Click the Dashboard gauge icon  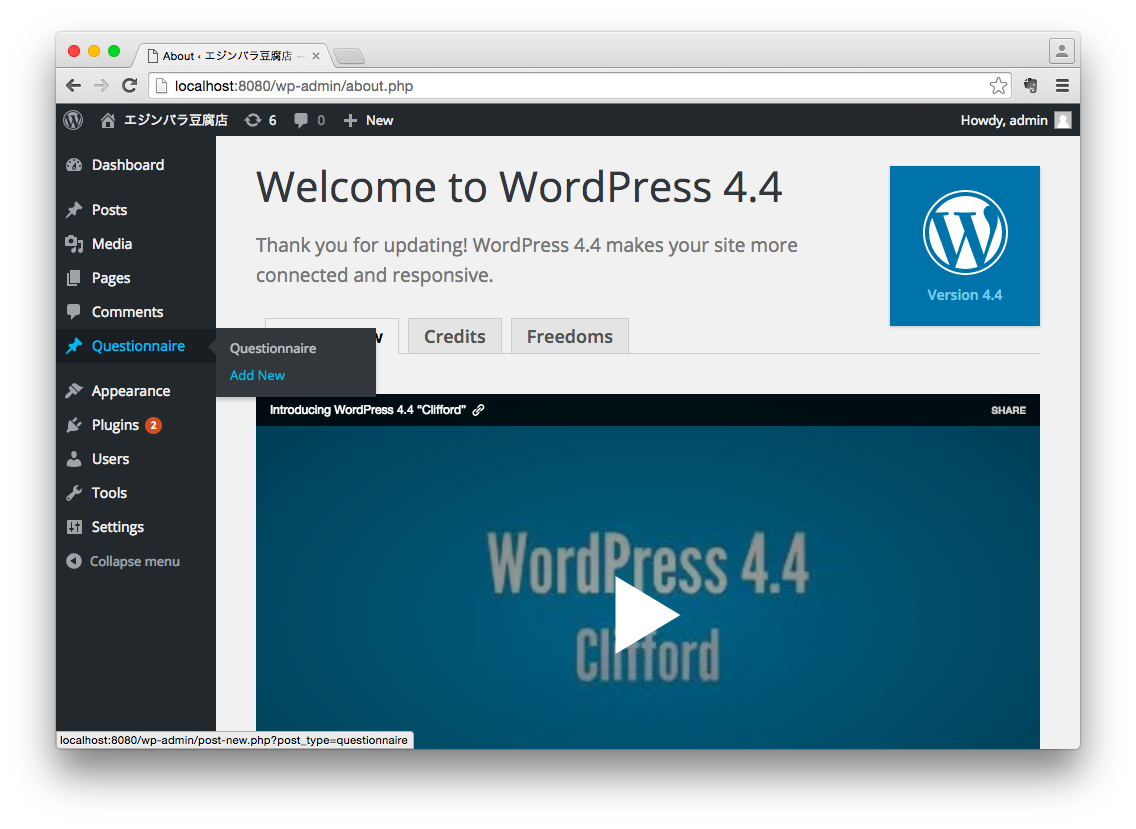[74, 164]
